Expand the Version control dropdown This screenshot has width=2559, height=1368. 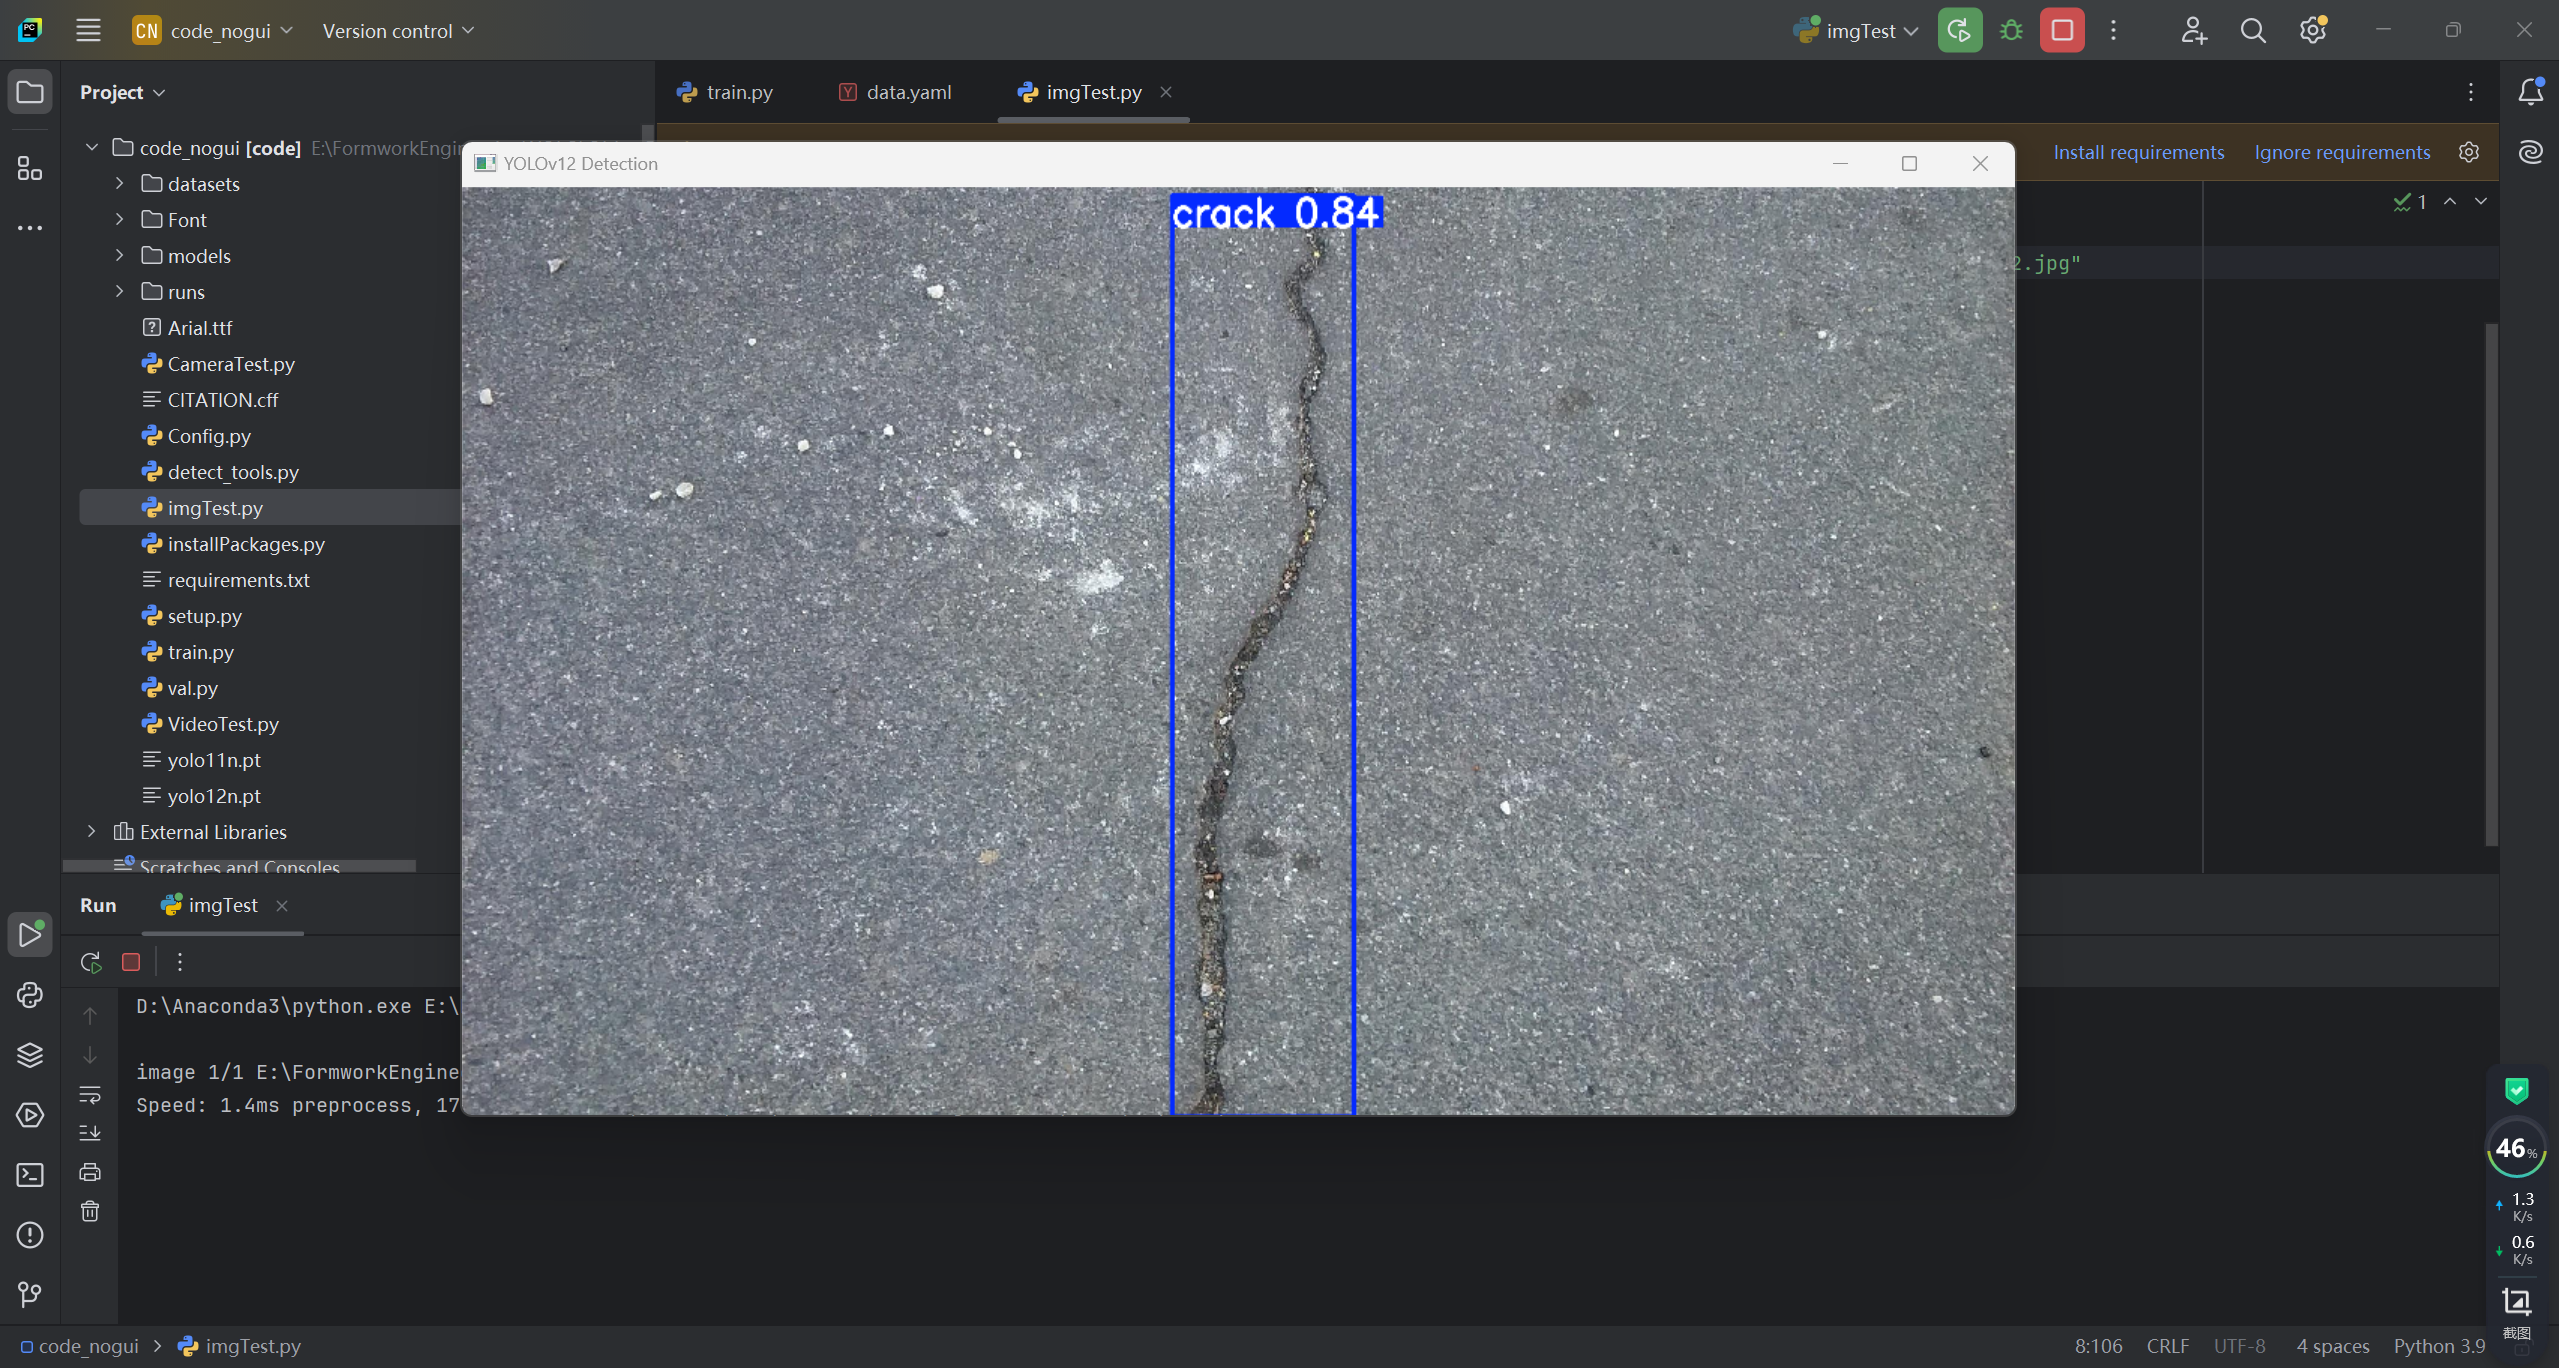(398, 31)
